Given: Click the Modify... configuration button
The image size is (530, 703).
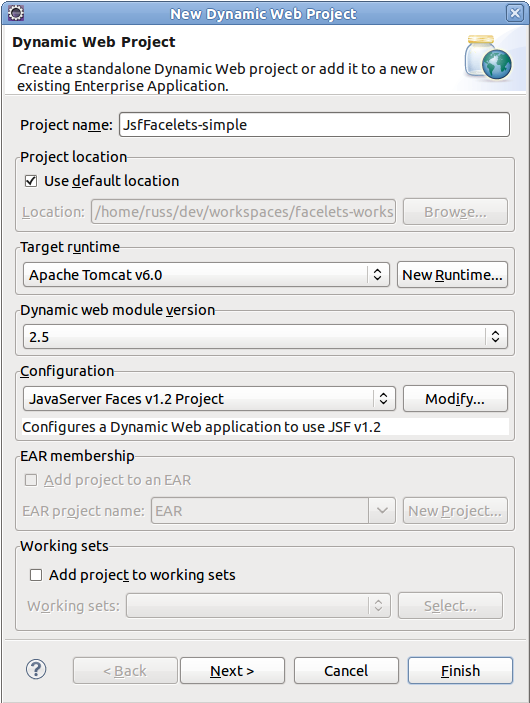Looking at the screenshot, I should click(x=455, y=399).
